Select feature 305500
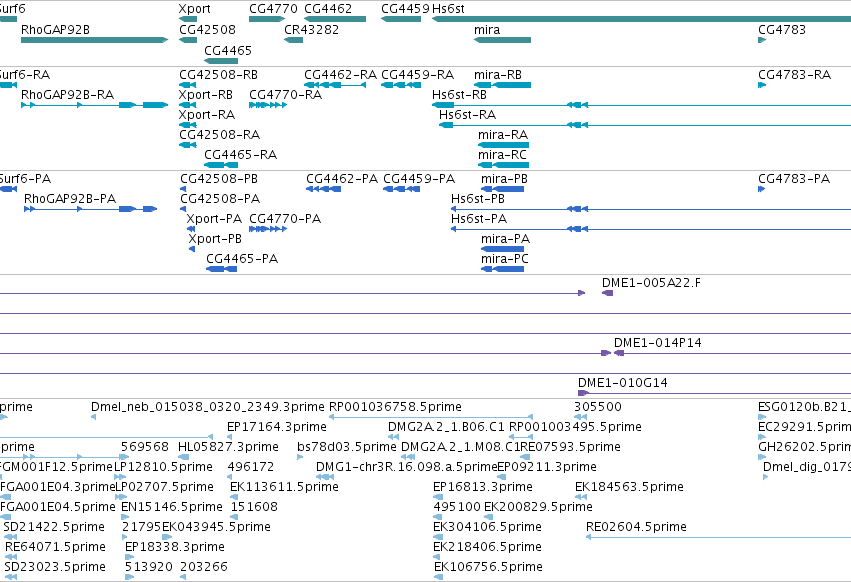The image size is (851, 582). pos(581,417)
